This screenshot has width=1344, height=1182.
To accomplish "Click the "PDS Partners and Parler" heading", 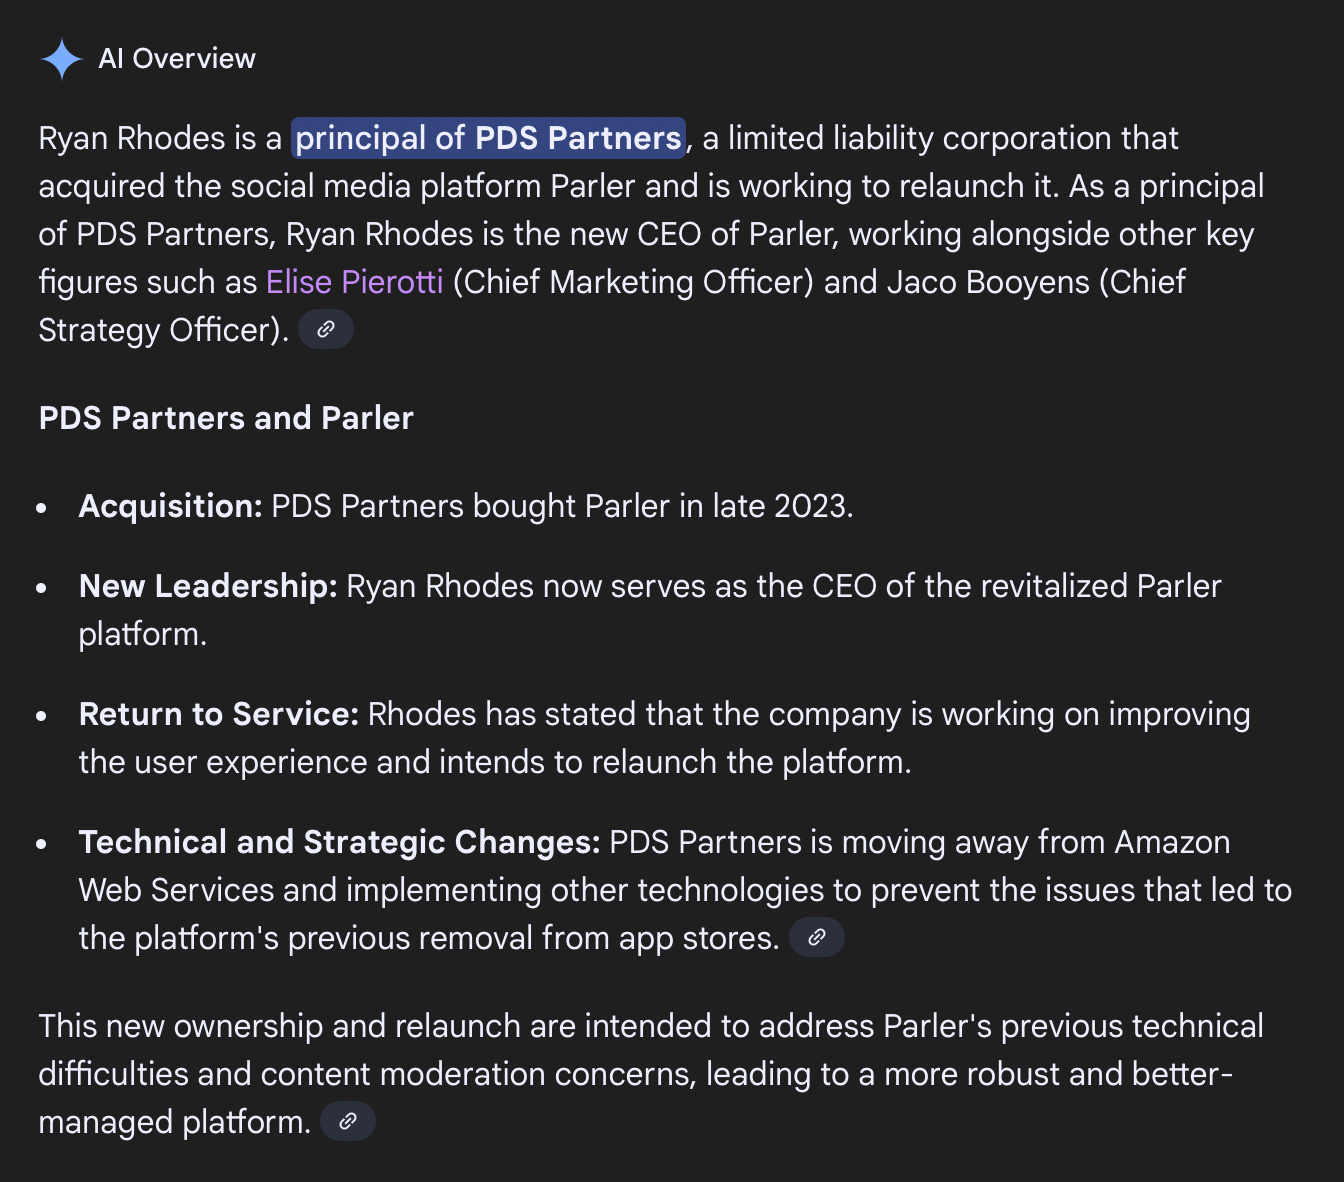I will (226, 418).
